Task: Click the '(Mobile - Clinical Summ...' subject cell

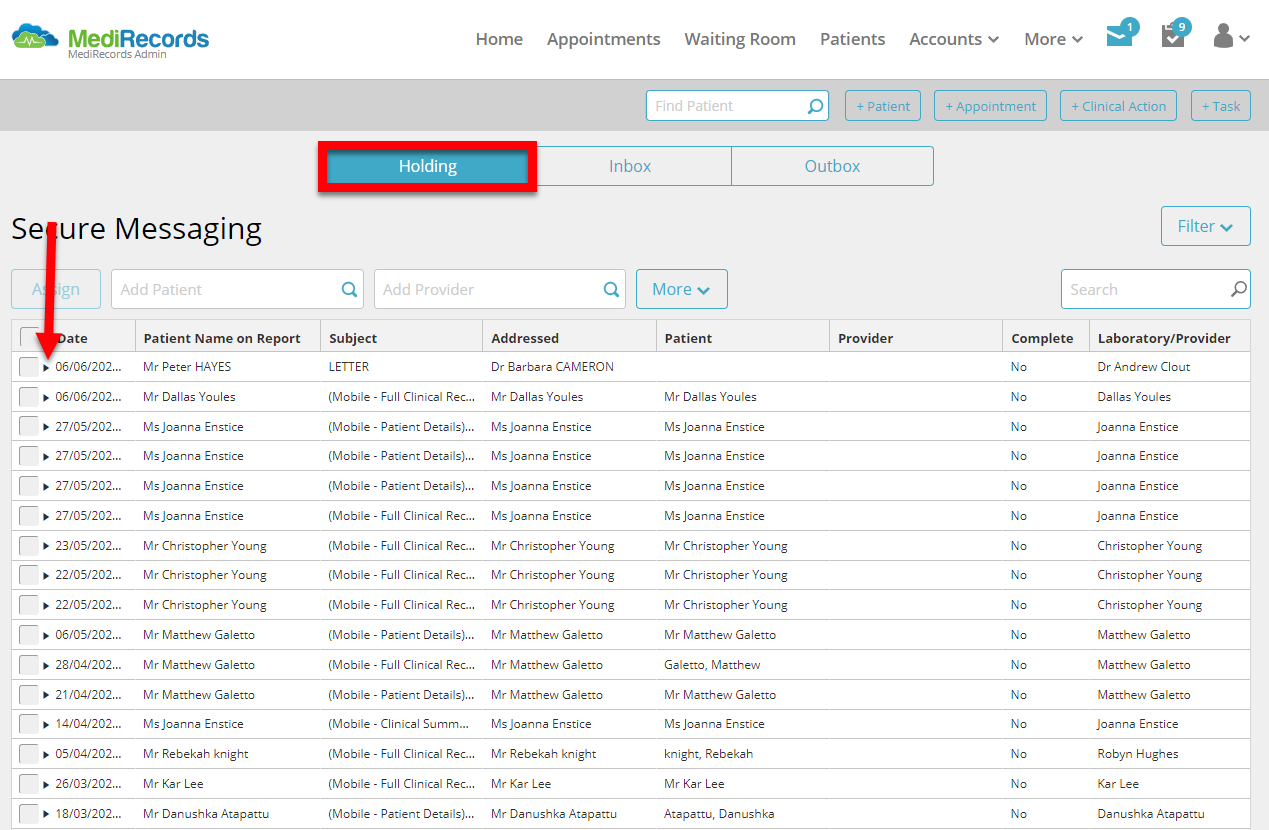Action: (x=398, y=724)
